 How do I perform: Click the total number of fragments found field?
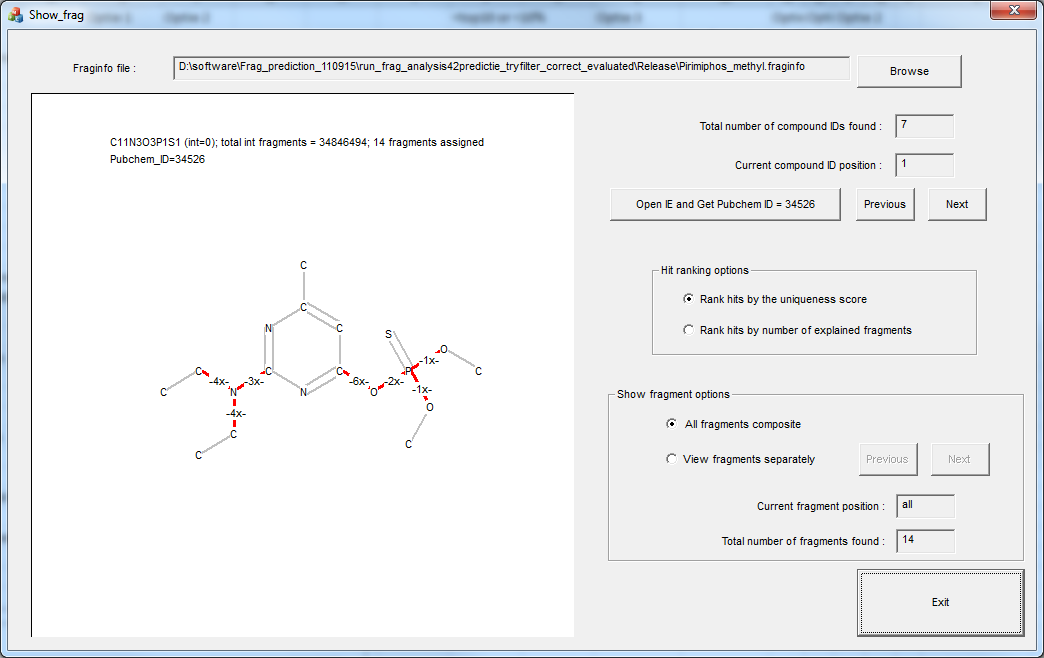tap(924, 541)
